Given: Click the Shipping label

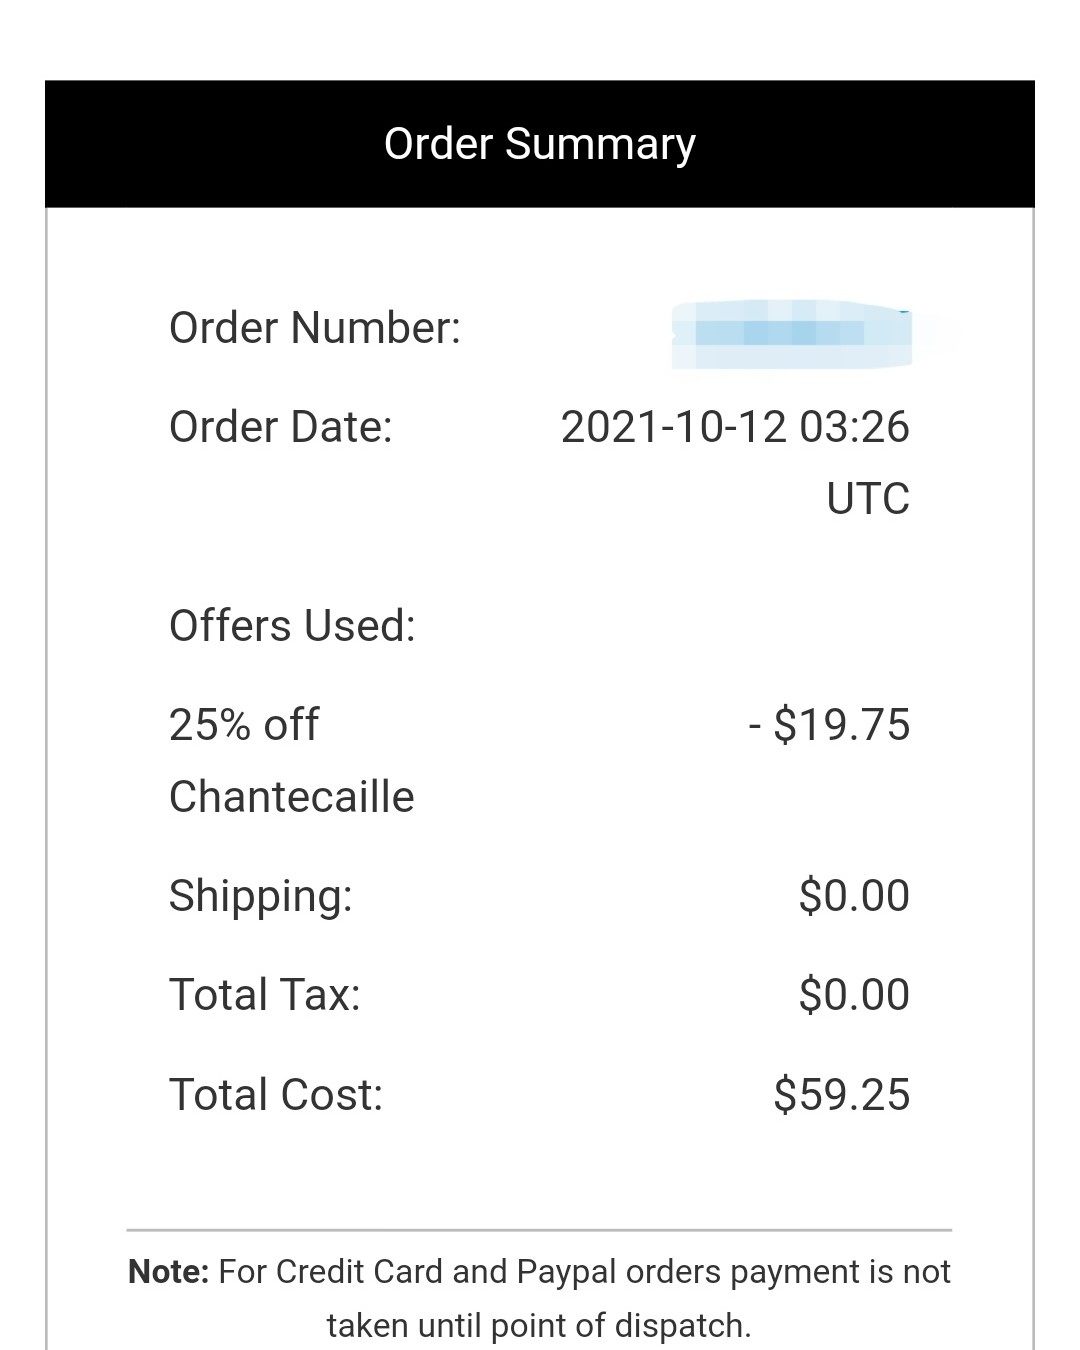Looking at the screenshot, I should pos(261,896).
